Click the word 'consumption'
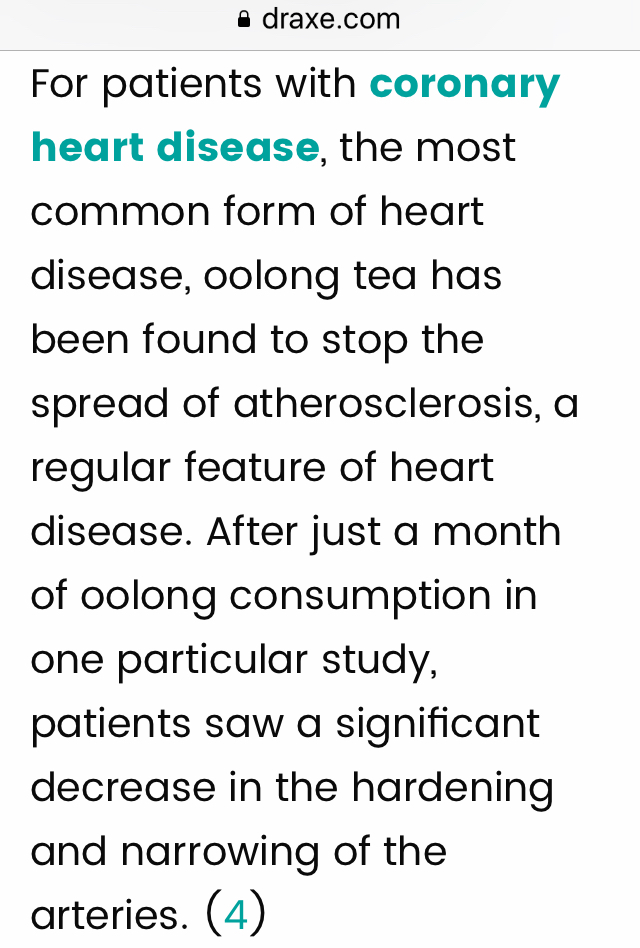Viewport: 640px width, 948px height. pyautogui.click(x=360, y=597)
